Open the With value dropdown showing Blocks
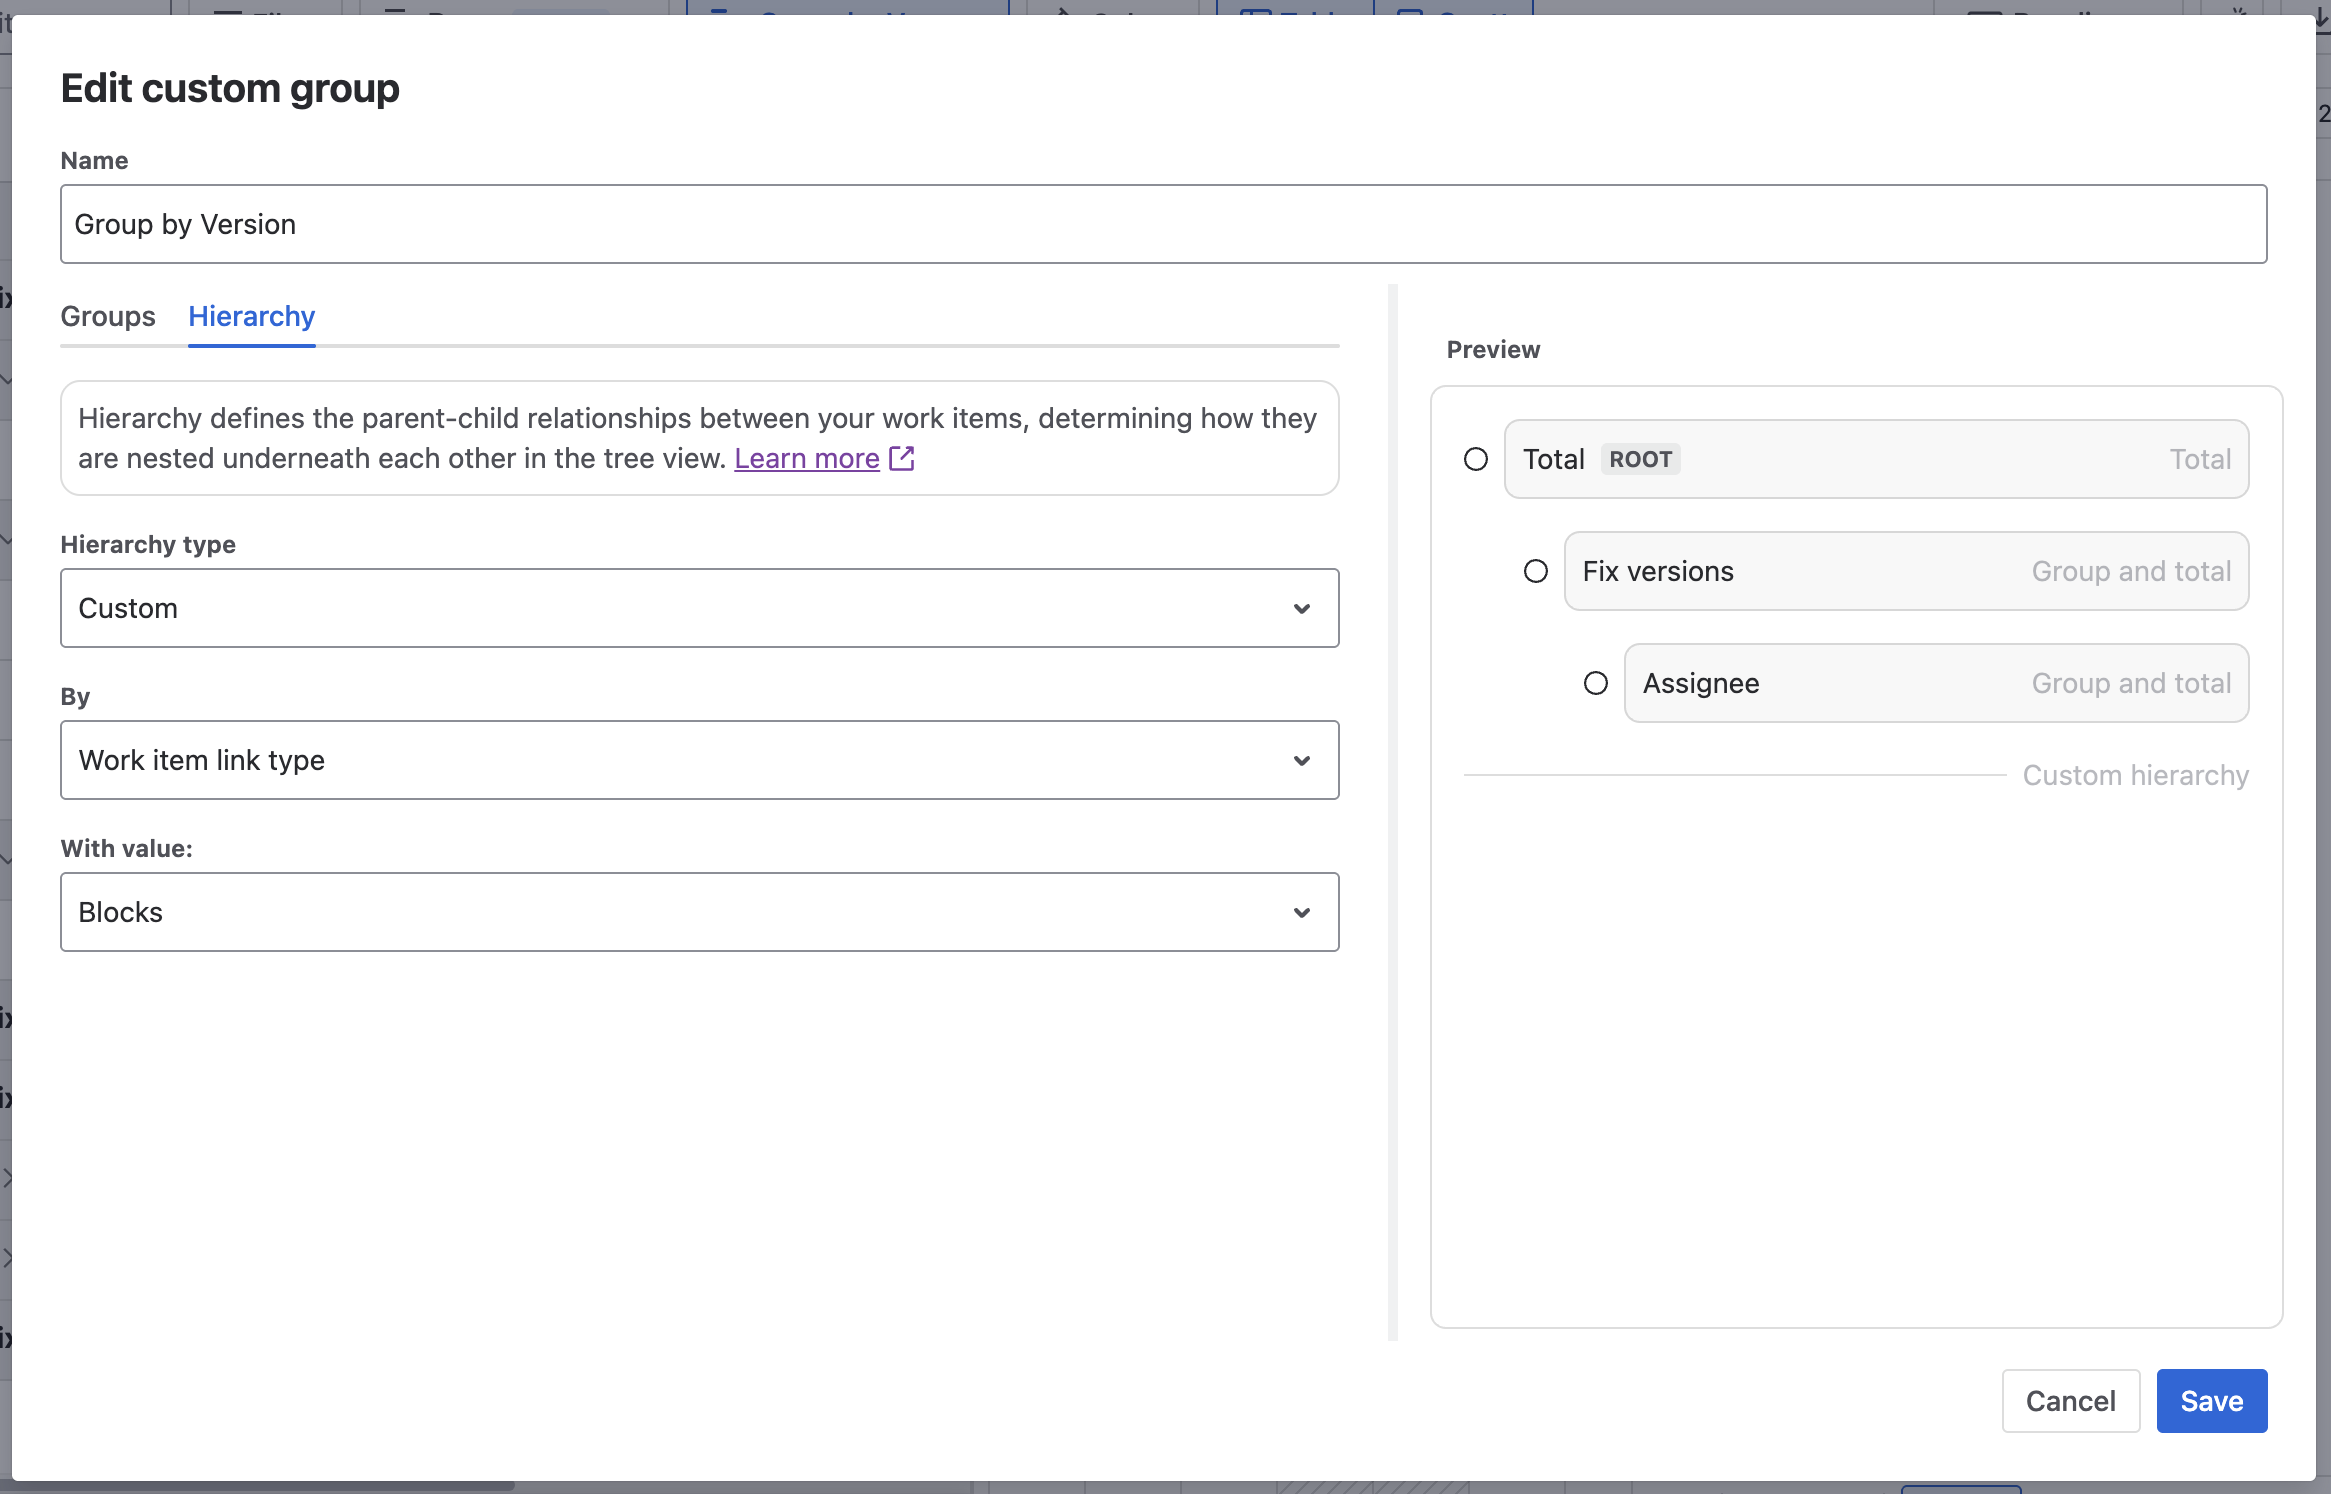This screenshot has height=1494, width=2331. (x=699, y=912)
